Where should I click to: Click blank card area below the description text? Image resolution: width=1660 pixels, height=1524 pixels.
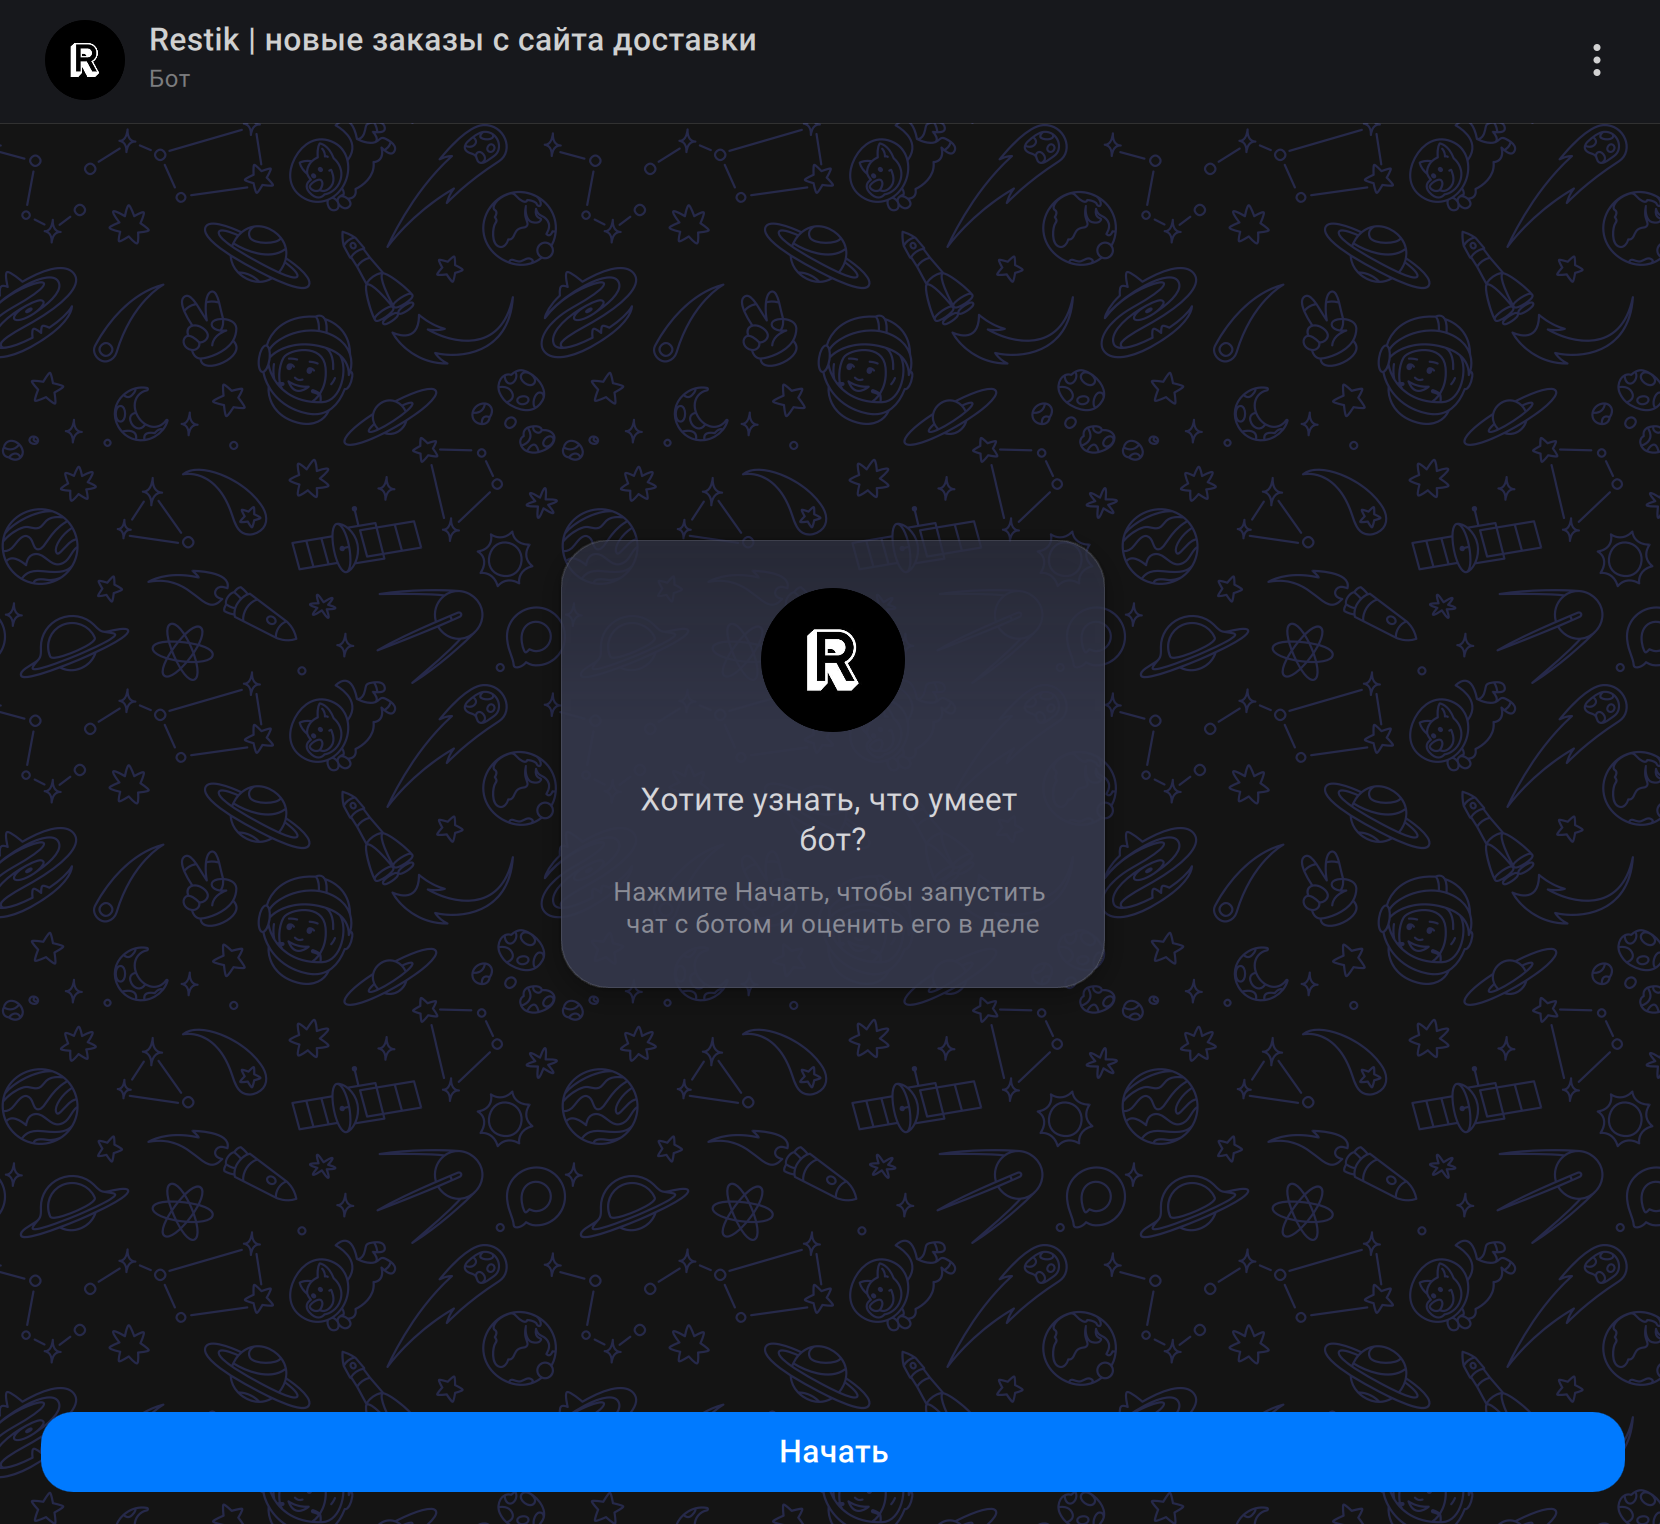pos(832,962)
